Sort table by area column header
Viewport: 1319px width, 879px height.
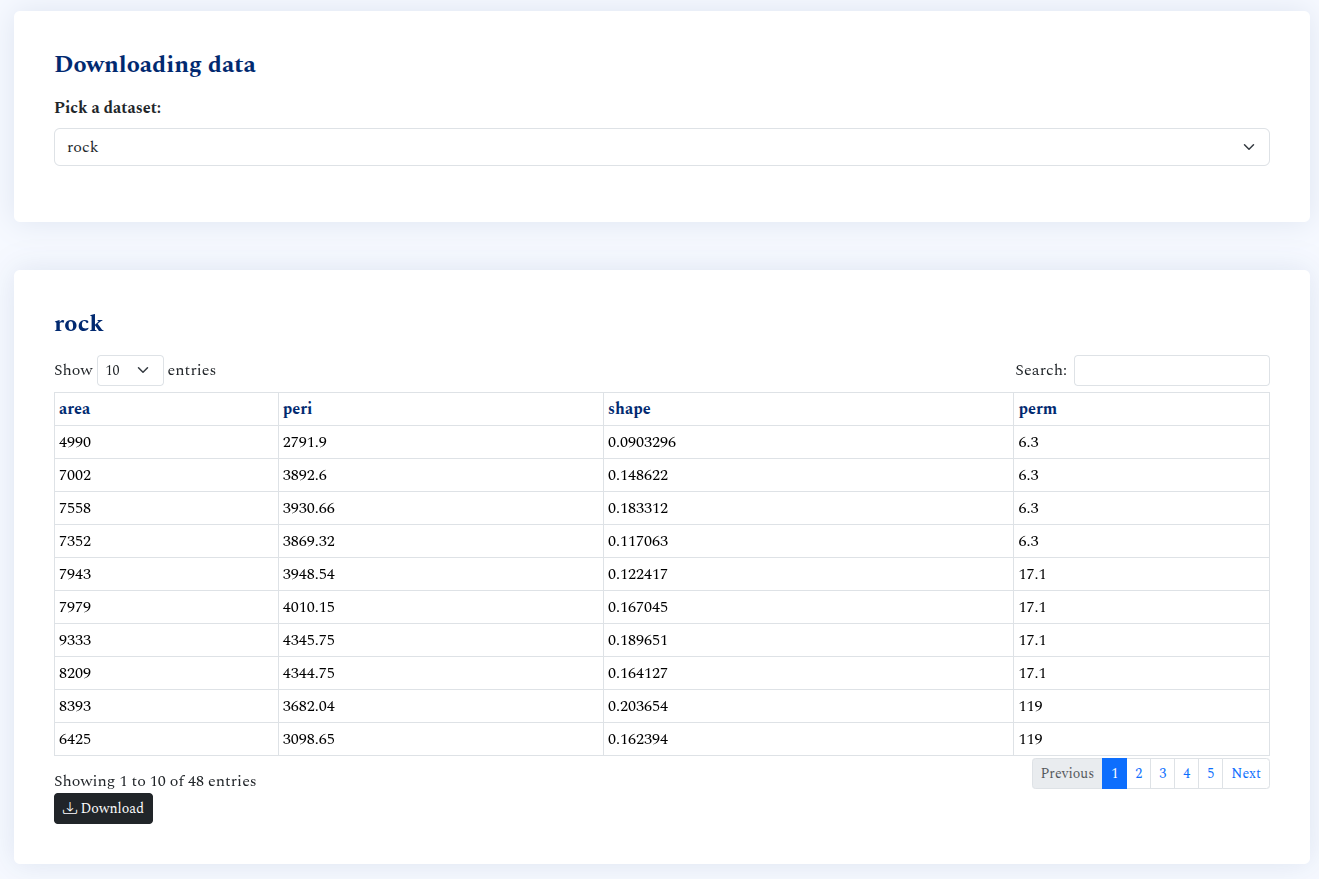point(75,409)
